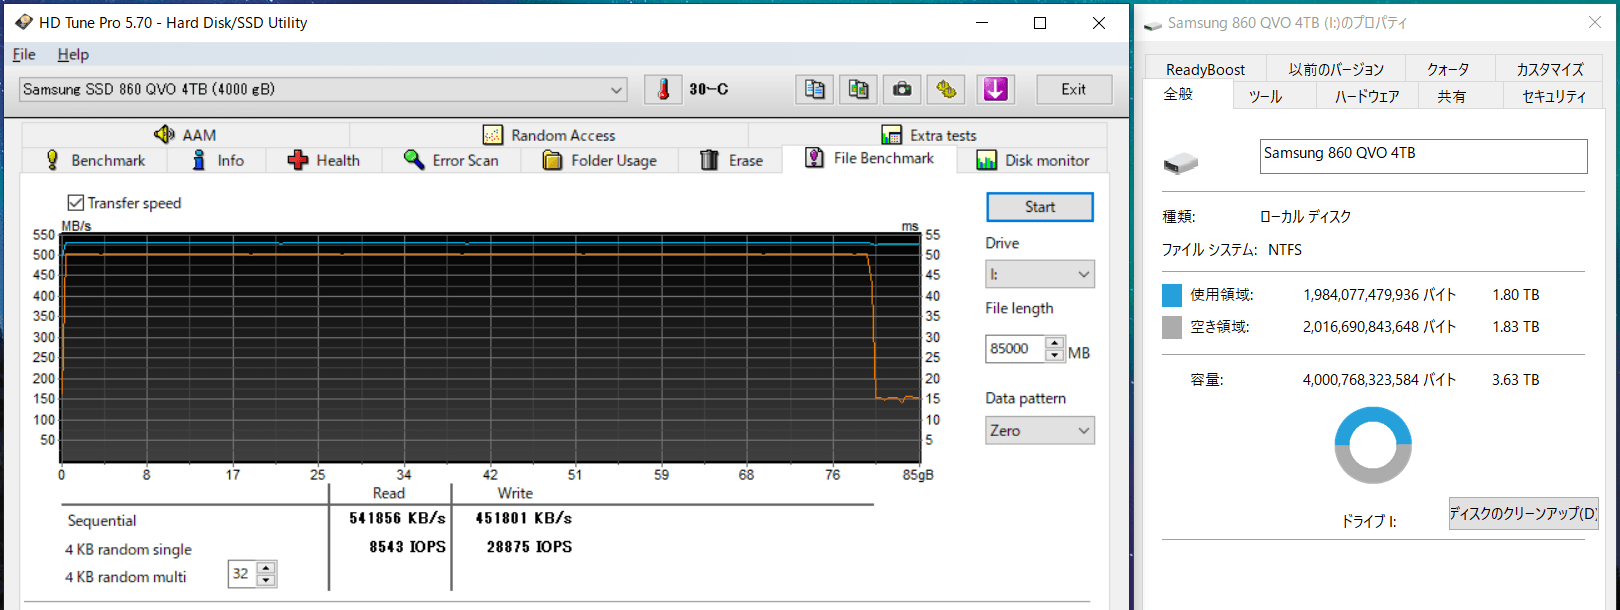Screen dimensions: 1620x610
Task: Copy screenshot to clipboard toolbar icon
Action: pyautogui.click(x=858, y=89)
